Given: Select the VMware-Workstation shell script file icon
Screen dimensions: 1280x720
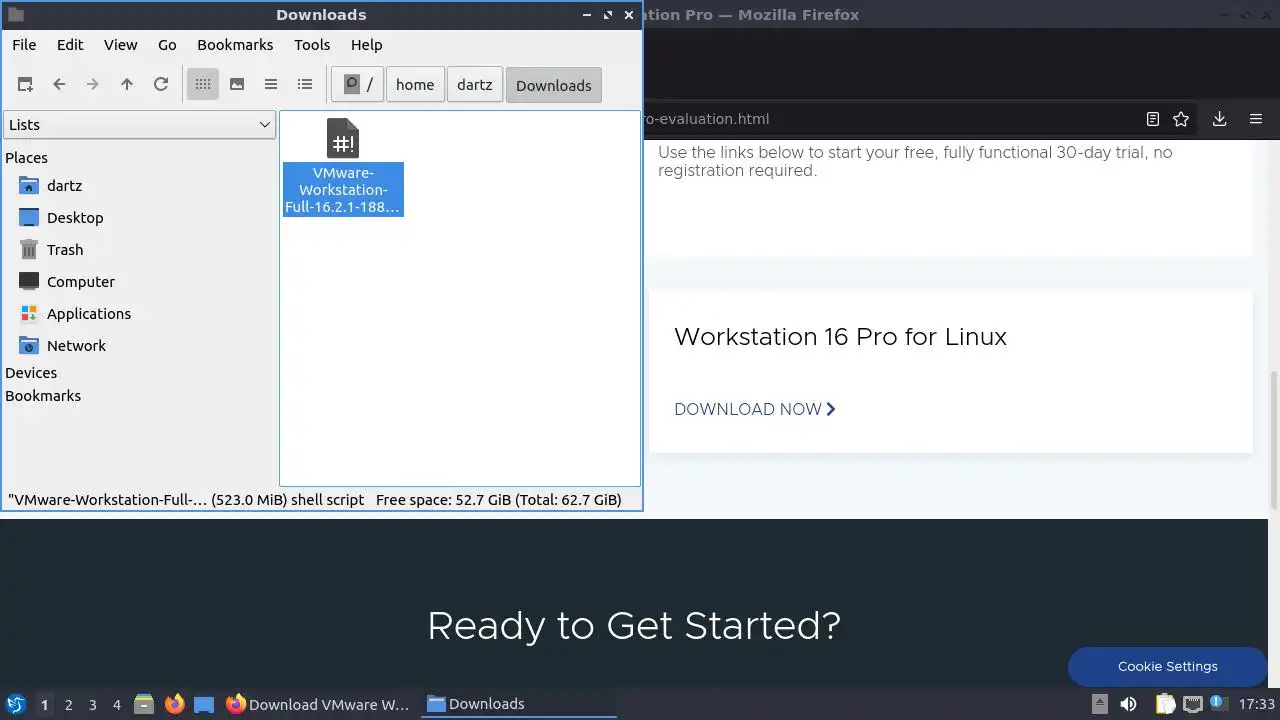Looking at the screenshot, I should (x=343, y=138).
